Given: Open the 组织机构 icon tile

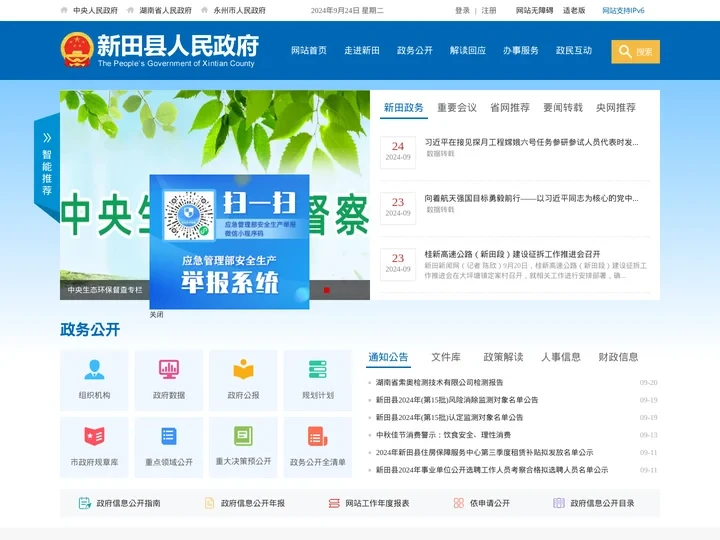Looking at the screenshot, I should [94, 380].
